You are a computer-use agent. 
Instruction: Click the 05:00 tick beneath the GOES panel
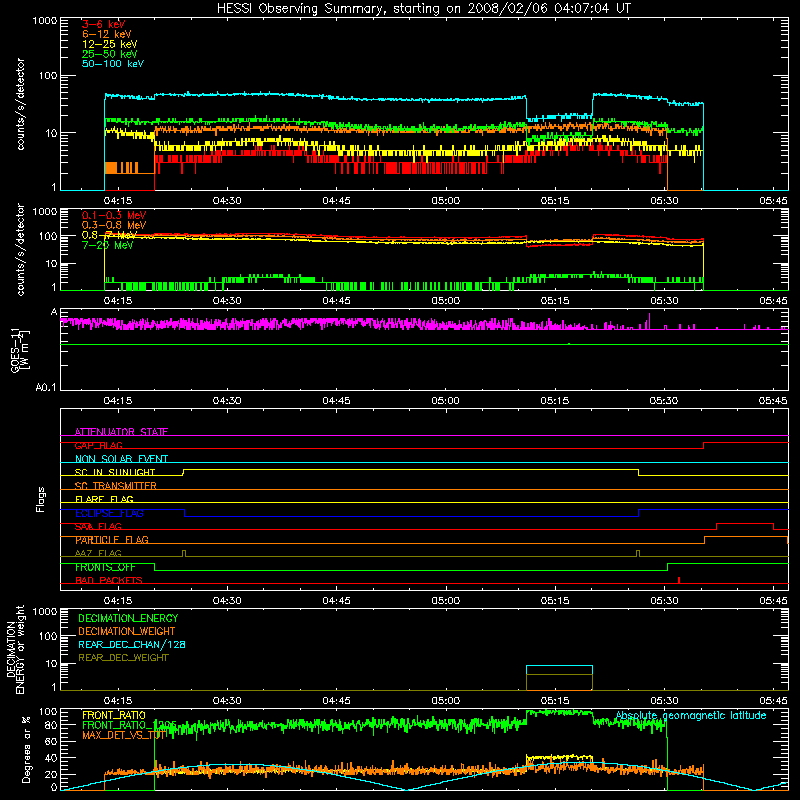click(445, 401)
